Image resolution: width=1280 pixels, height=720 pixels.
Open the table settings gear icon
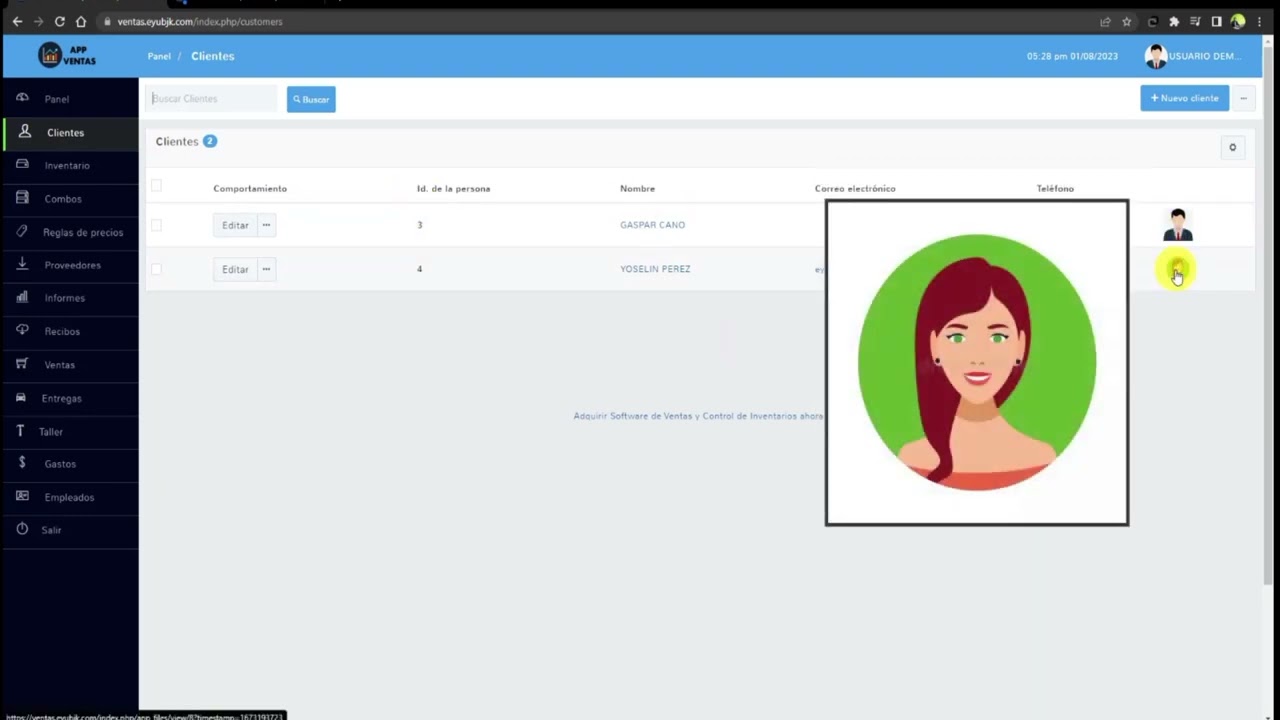click(x=1232, y=147)
